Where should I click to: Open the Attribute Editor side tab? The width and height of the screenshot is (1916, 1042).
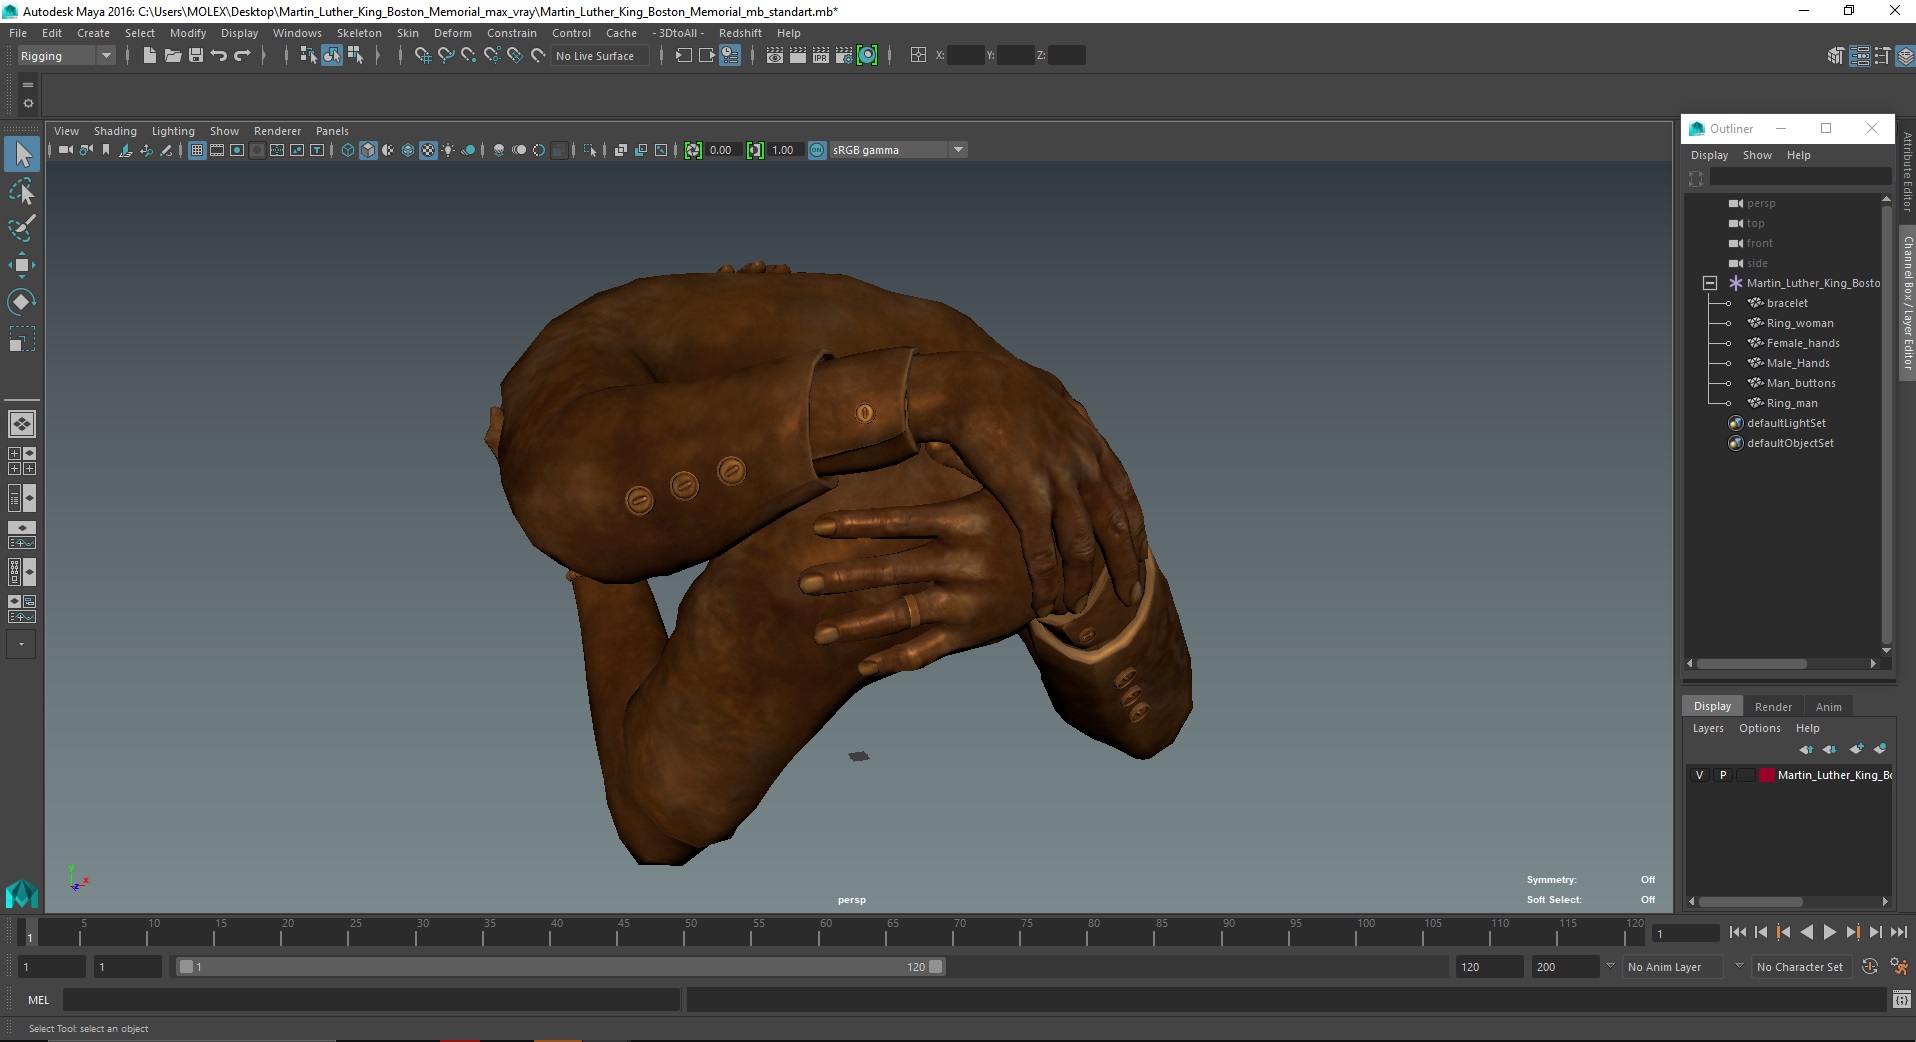point(1907,171)
